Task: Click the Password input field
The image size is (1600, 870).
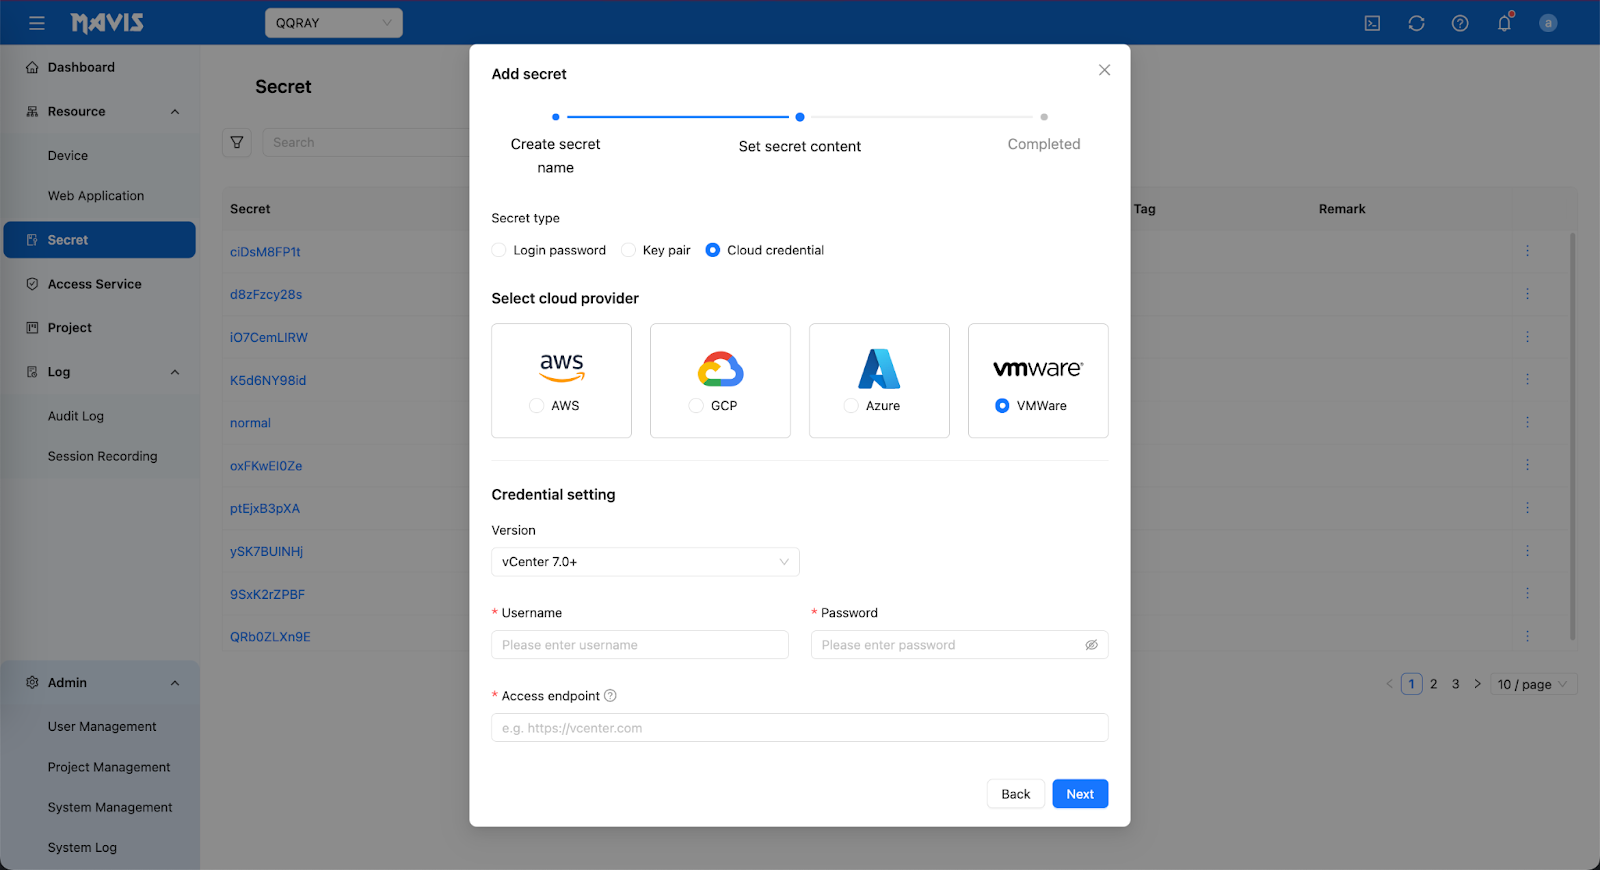Action: 960,645
